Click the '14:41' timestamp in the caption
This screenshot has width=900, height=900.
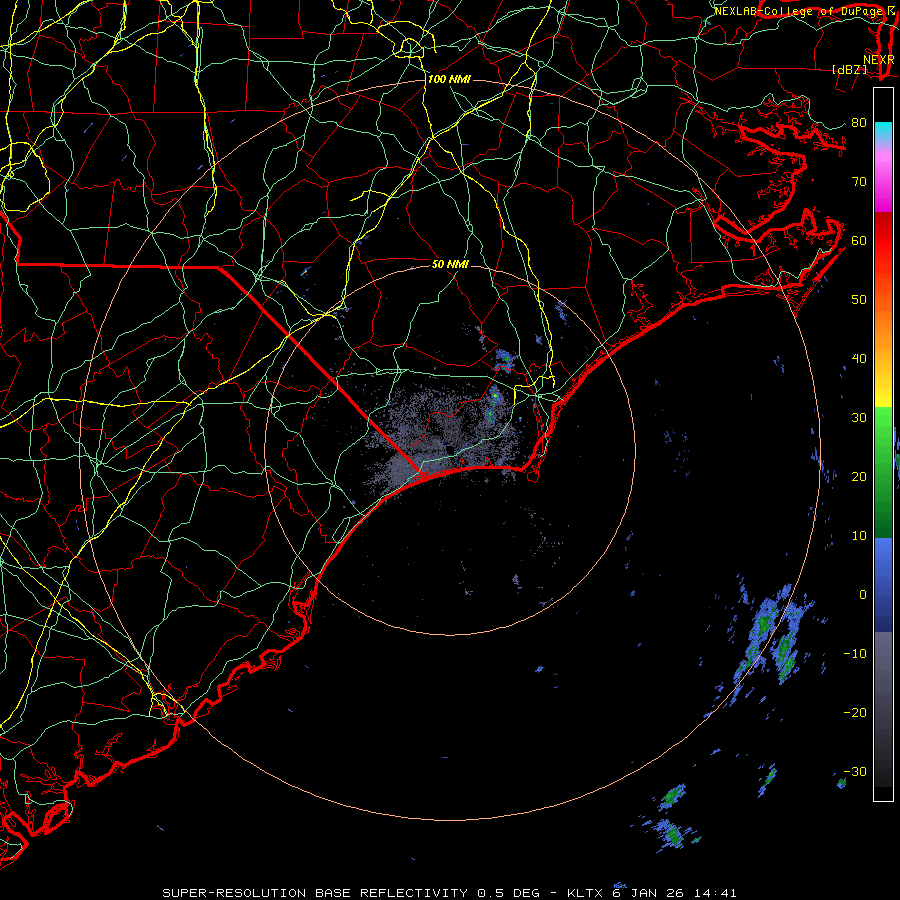(x=714, y=893)
